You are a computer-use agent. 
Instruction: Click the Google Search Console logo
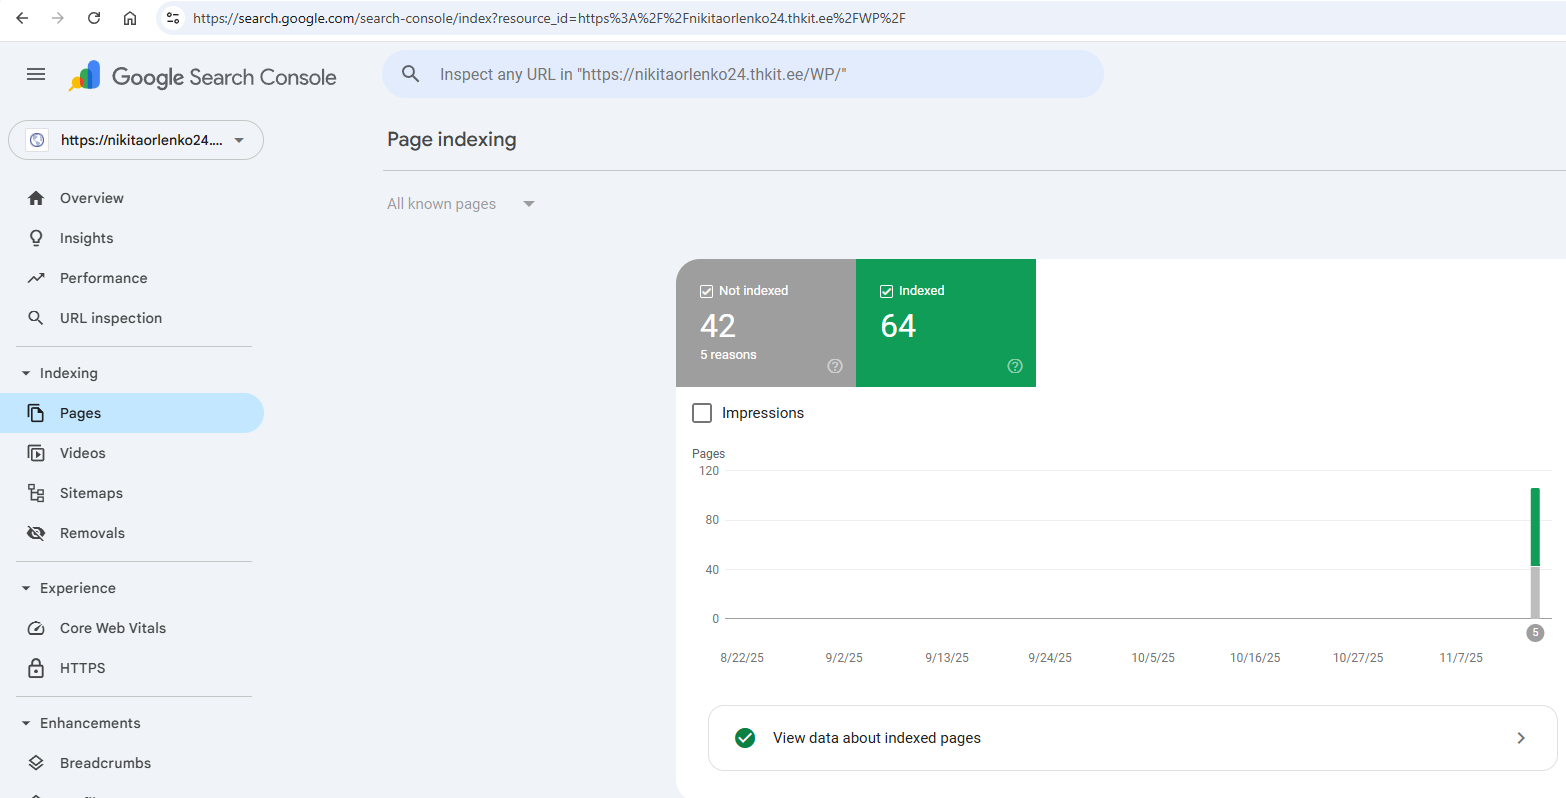(x=203, y=77)
